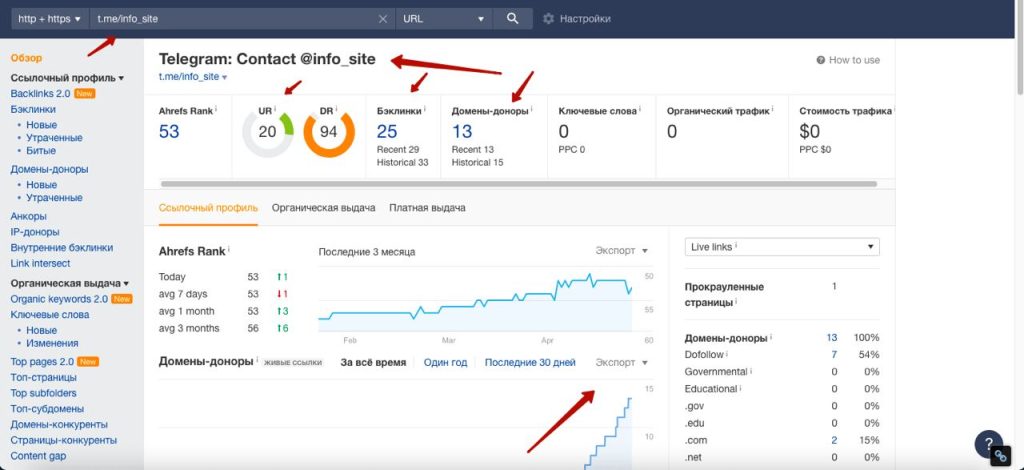Click info icon next to Ahrefs Rank metric
The width and height of the screenshot is (1024, 470).
216,110
